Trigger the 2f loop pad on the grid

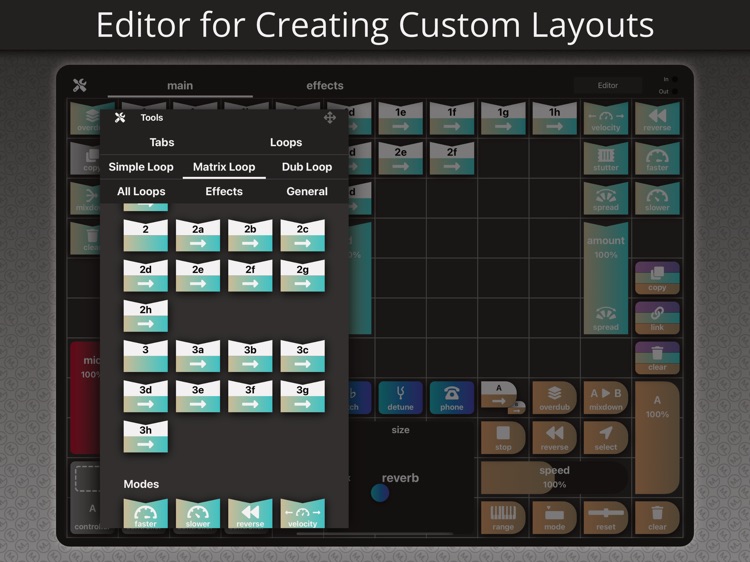[x=452, y=158]
